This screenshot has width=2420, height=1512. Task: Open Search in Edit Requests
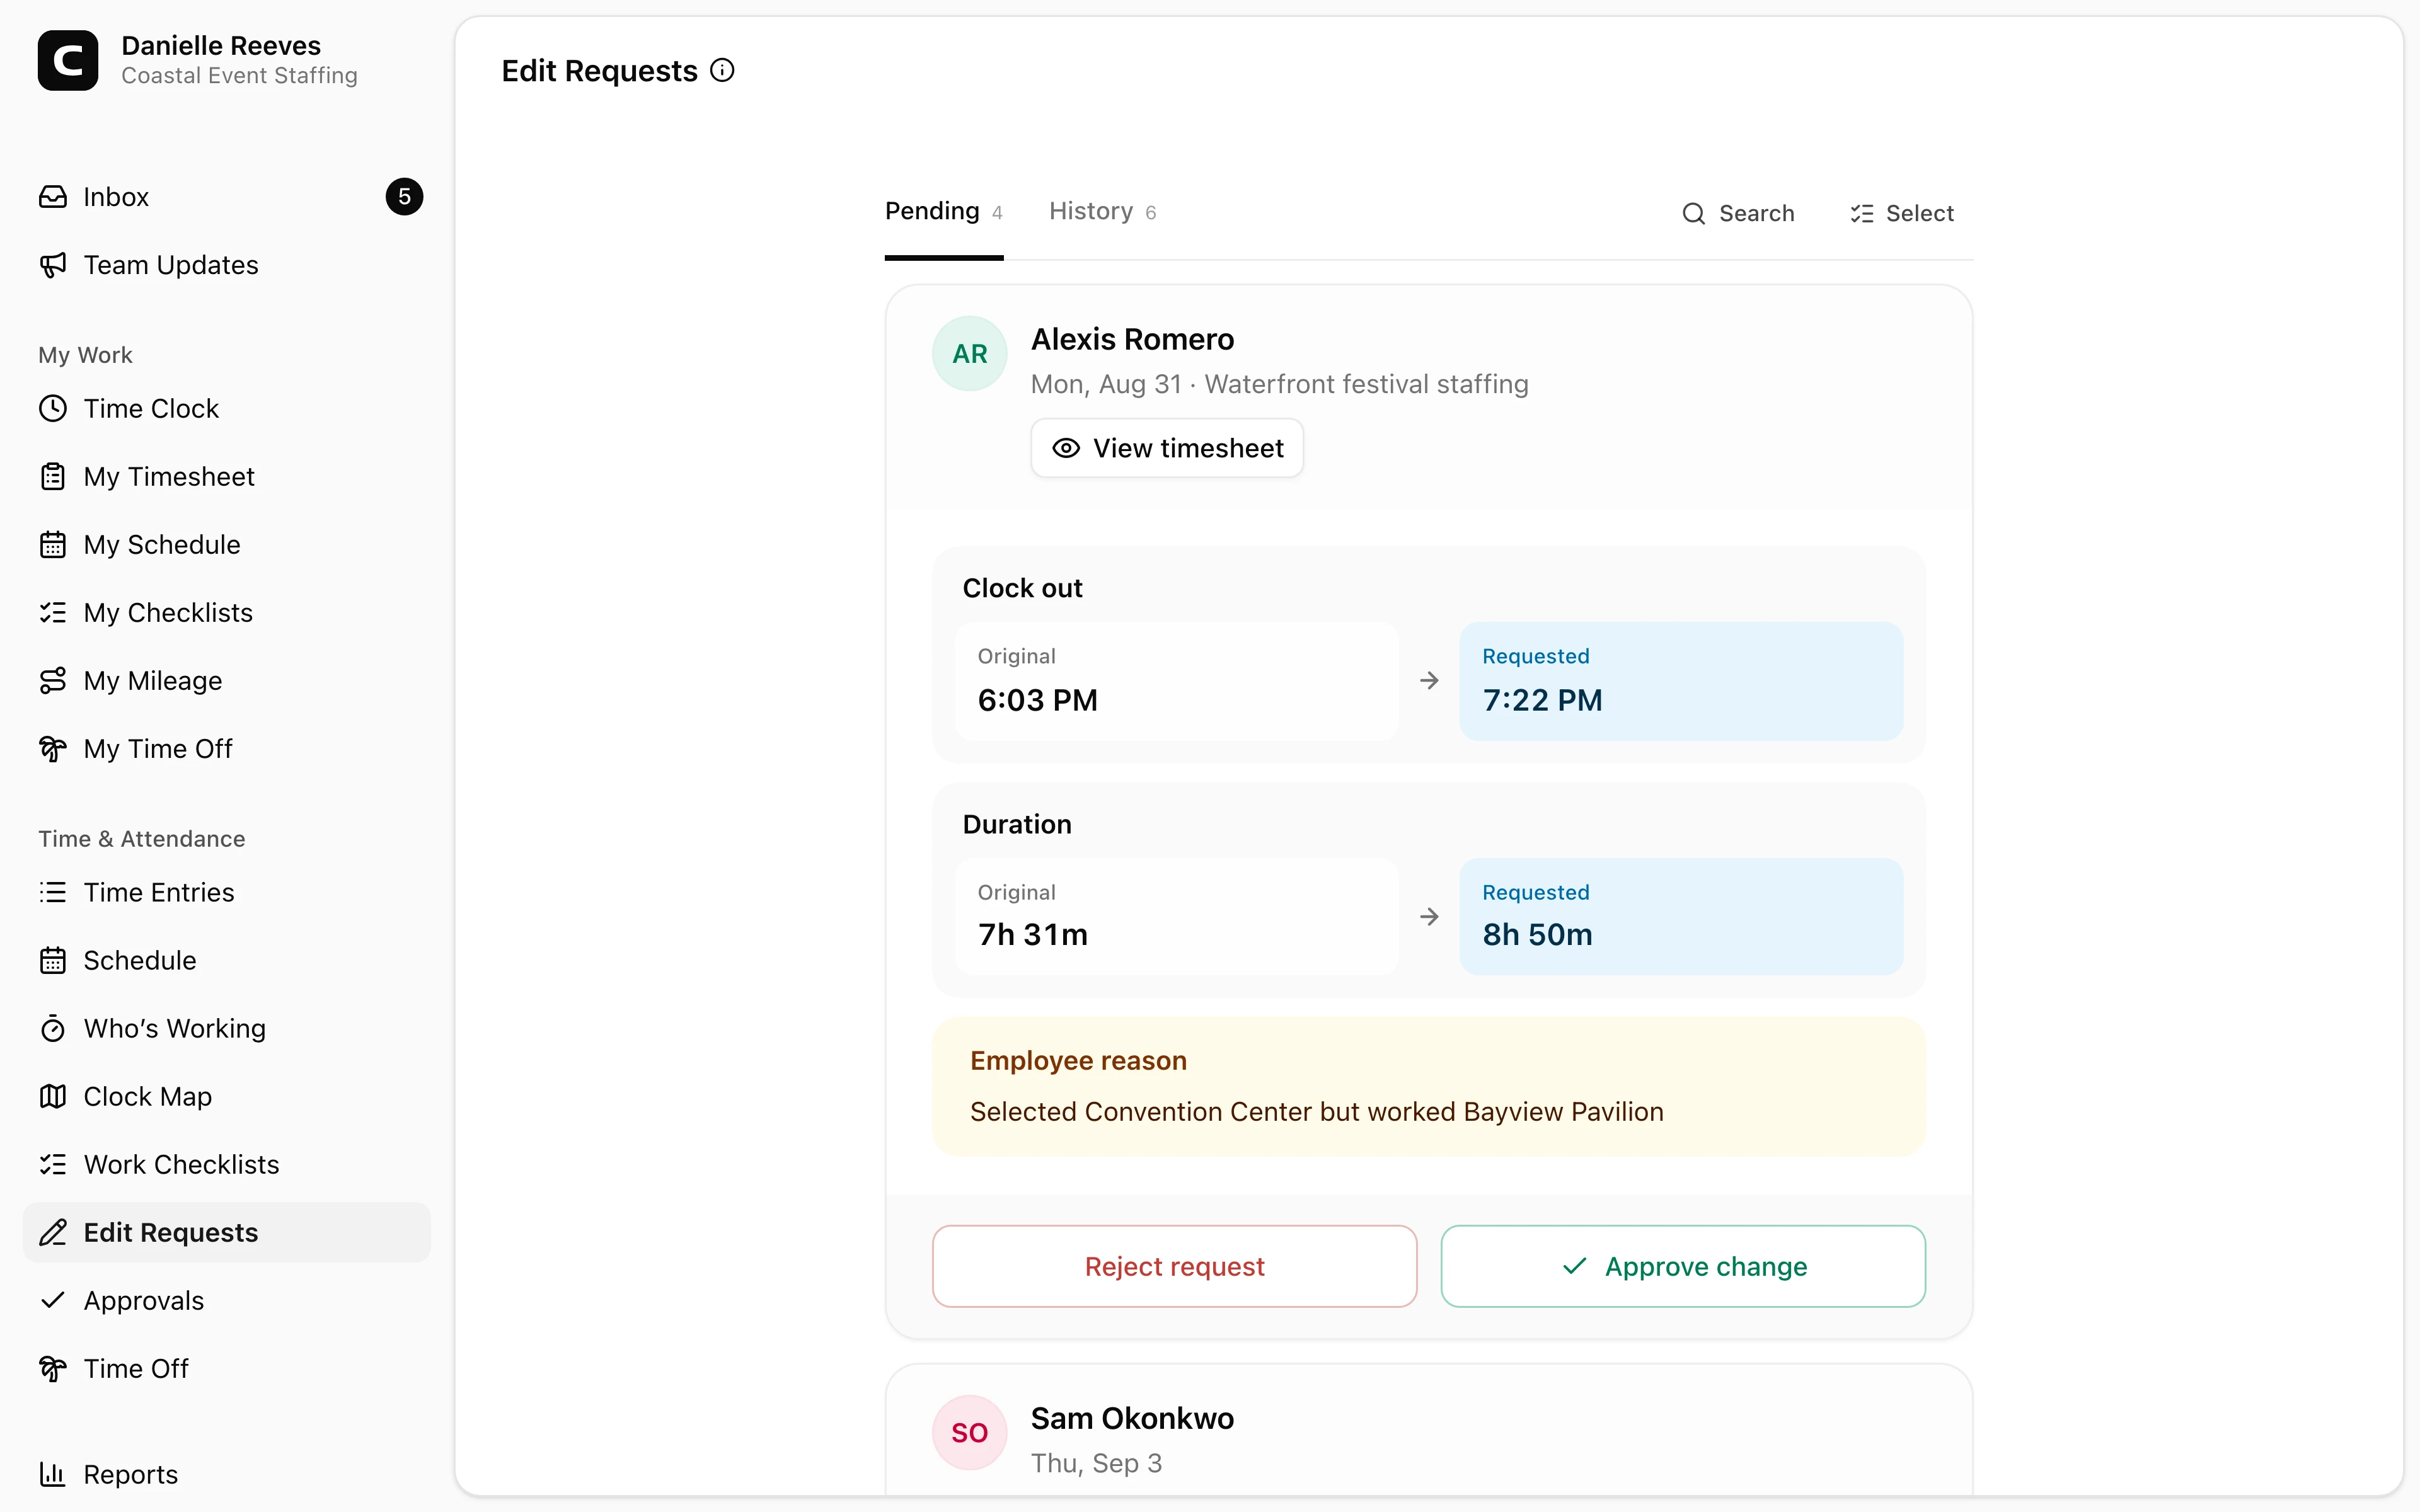pos(1738,213)
